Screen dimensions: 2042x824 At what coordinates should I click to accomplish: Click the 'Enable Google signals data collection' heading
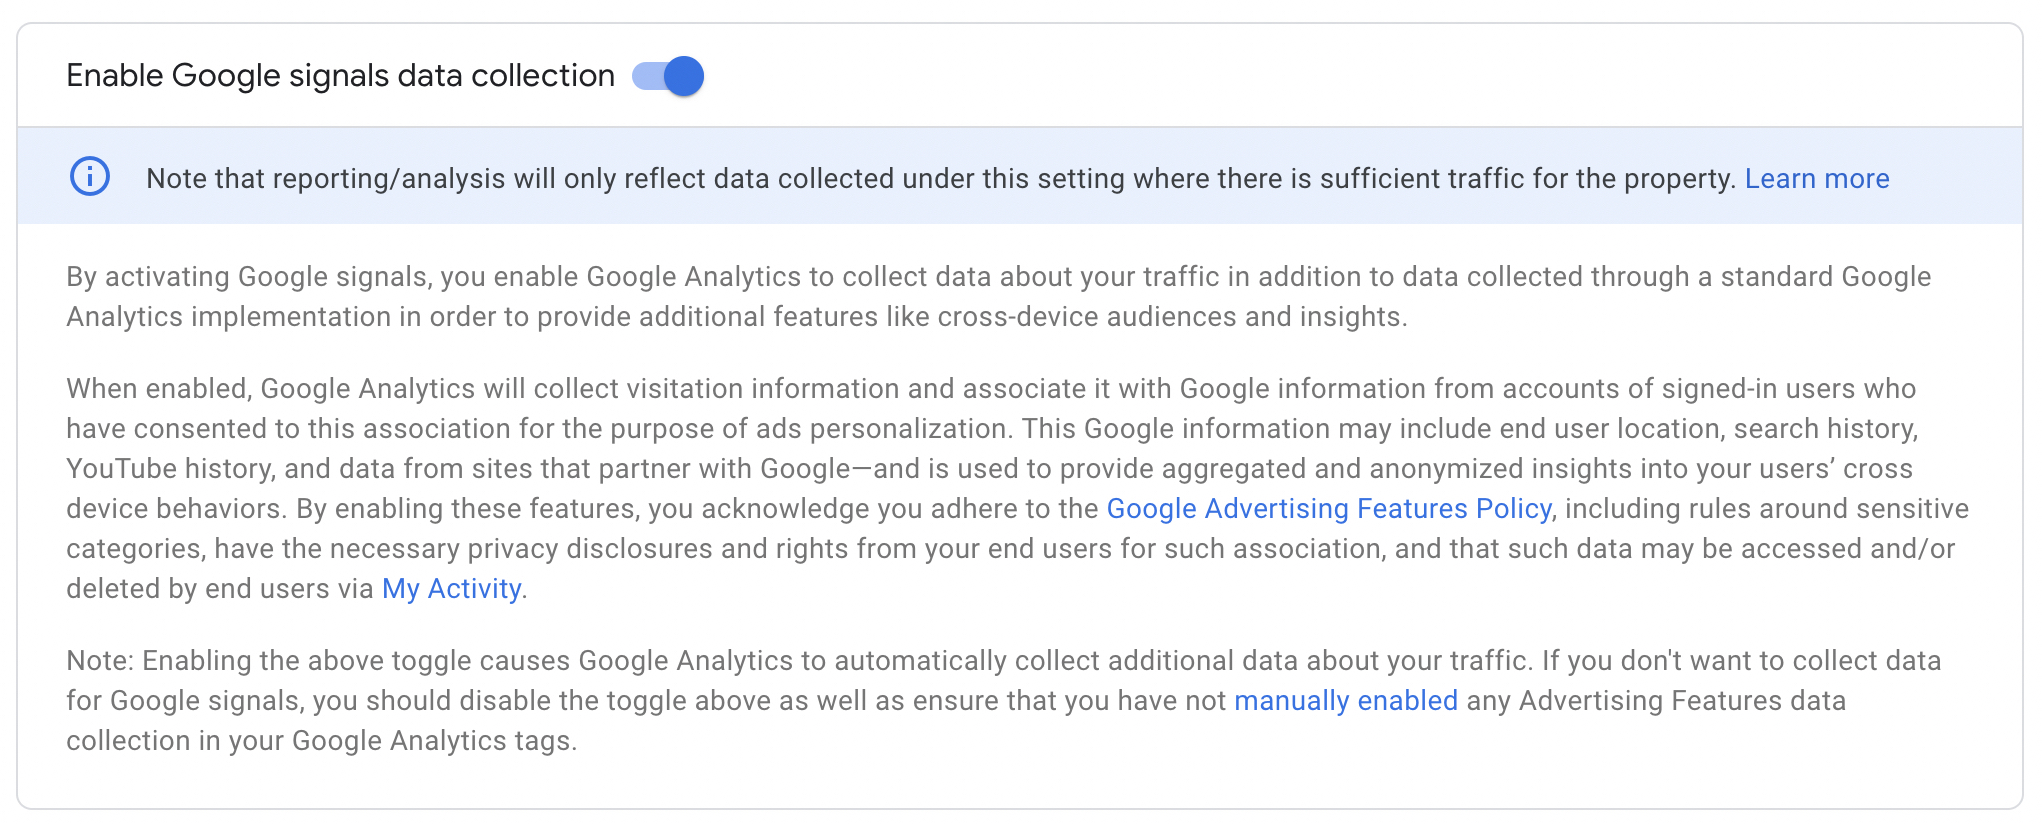tap(340, 76)
